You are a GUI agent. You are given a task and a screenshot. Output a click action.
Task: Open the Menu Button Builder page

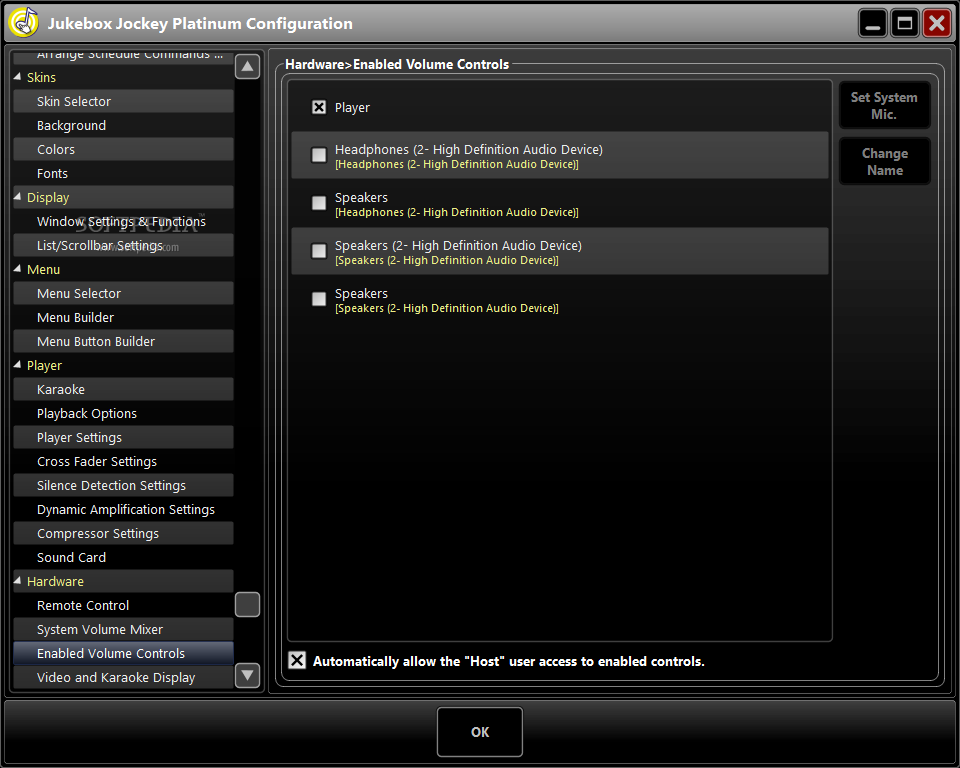click(123, 341)
